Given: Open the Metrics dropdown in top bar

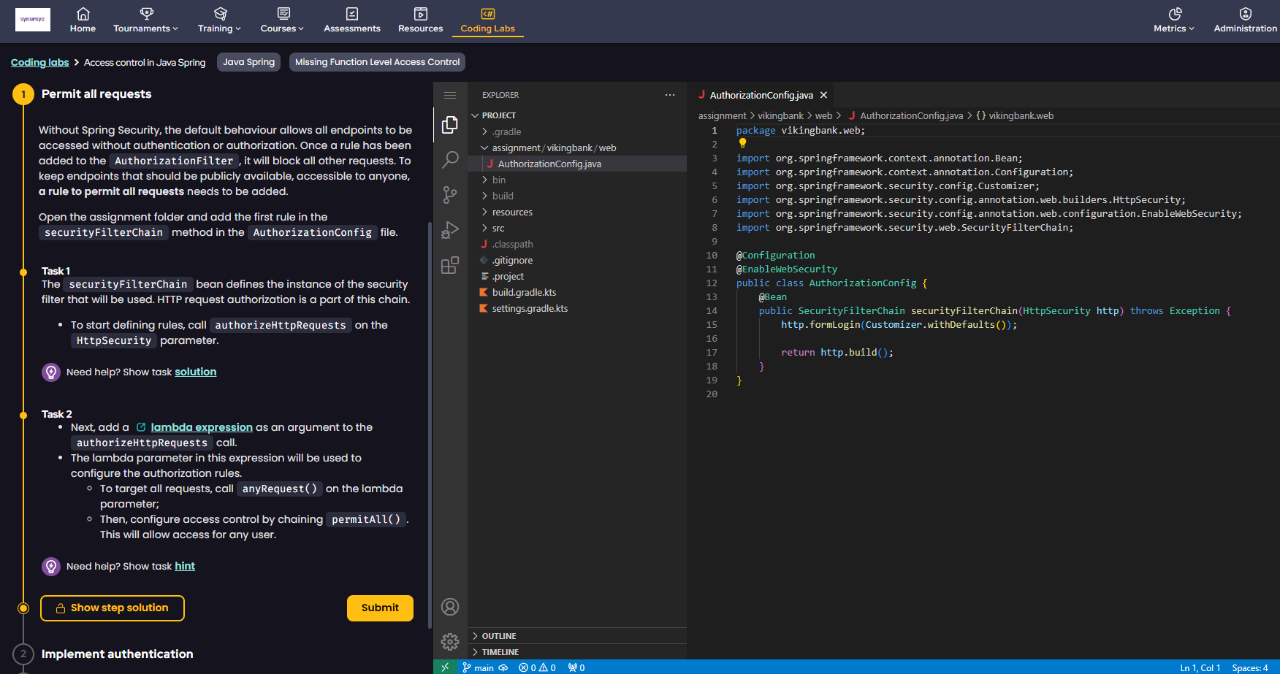Looking at the screenshot, I should [1174, 20].
